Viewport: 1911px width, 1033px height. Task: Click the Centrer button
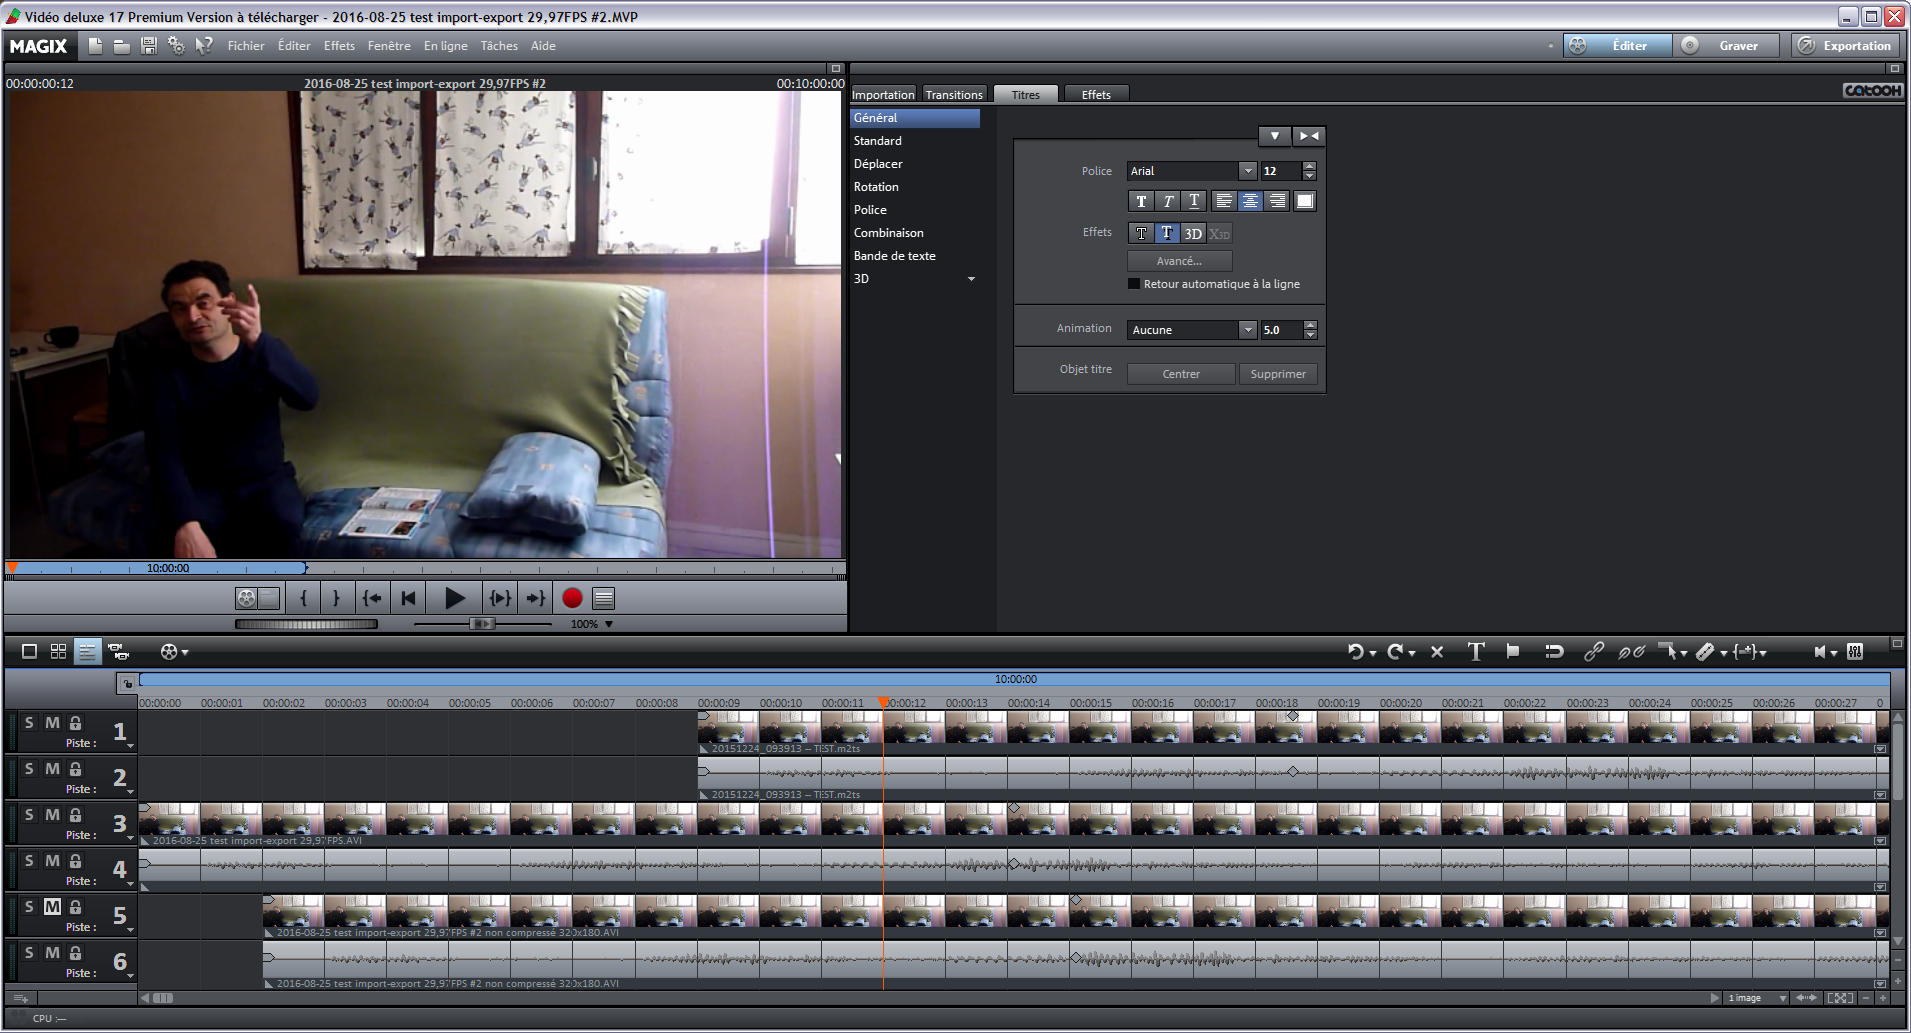[x=1181, y=374]
